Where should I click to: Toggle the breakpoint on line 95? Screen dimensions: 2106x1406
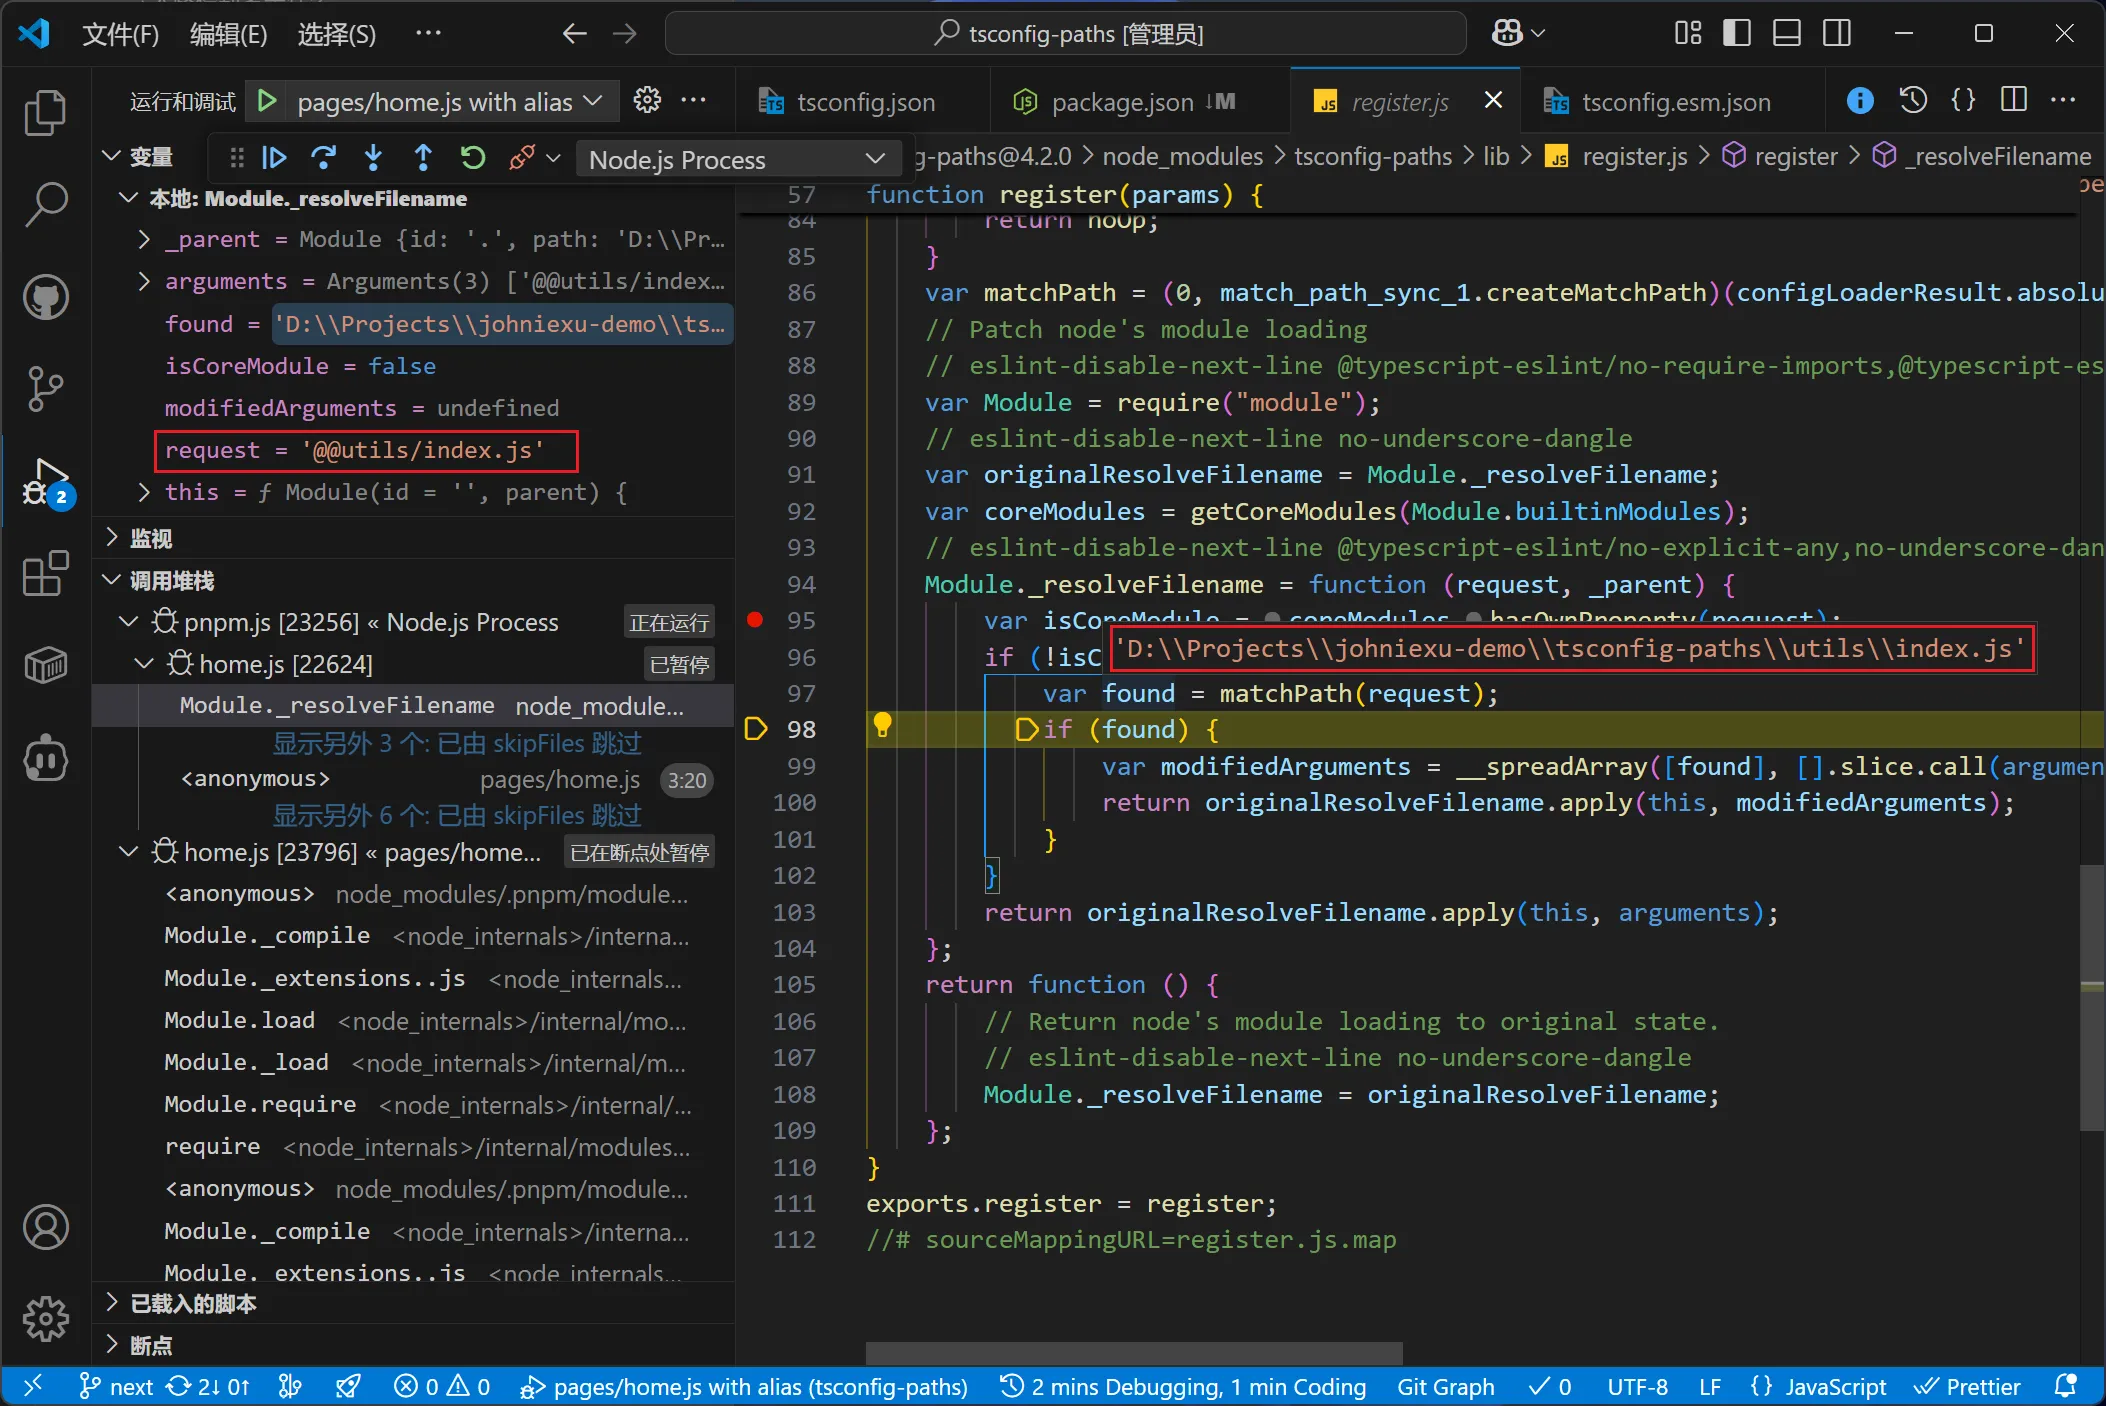755,620
